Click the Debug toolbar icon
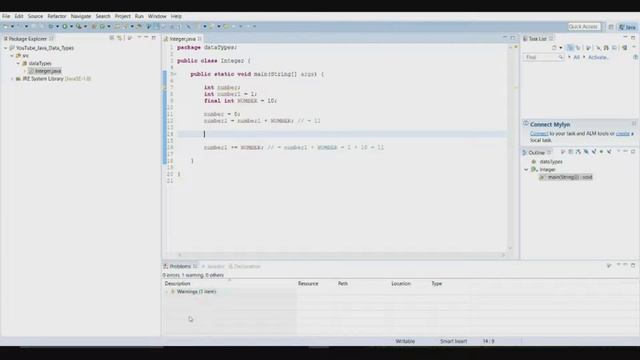The width and height of the screenshot is (640, 360). pyautogui.click(x=51, y=27)
